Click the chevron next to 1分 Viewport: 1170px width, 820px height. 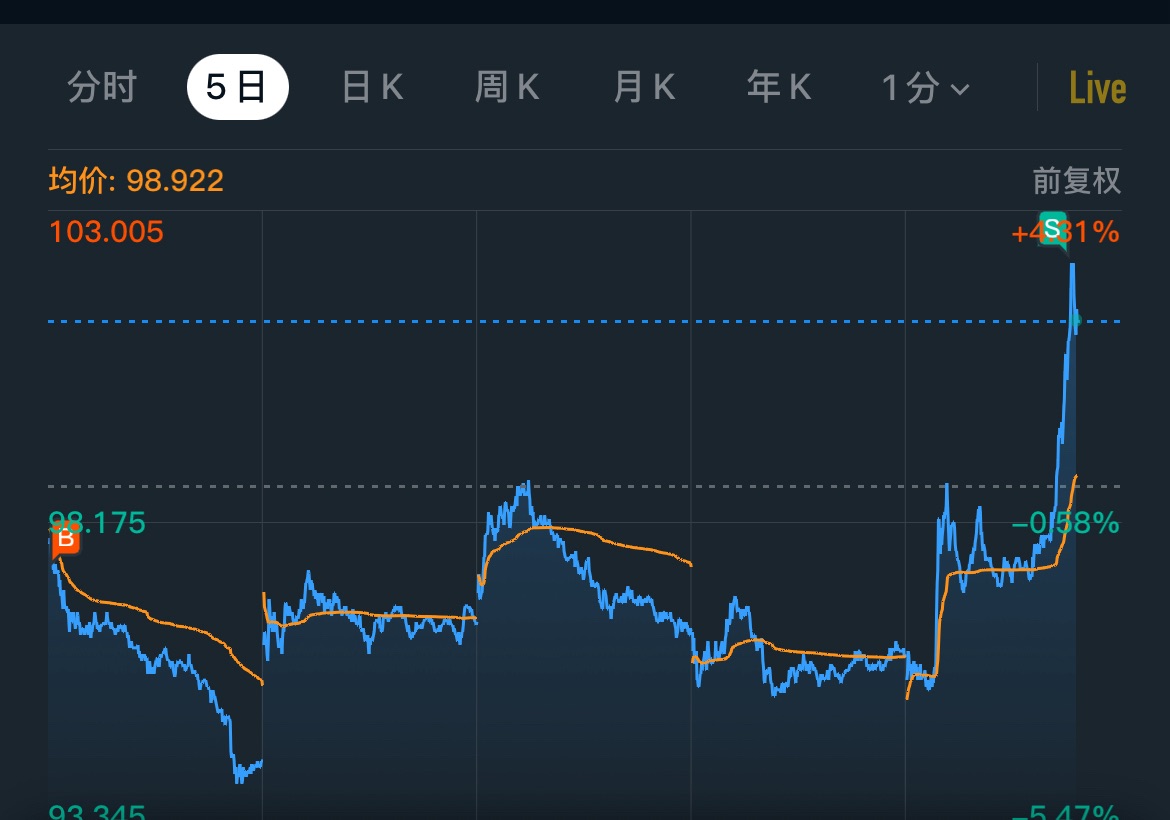(960, 90)
